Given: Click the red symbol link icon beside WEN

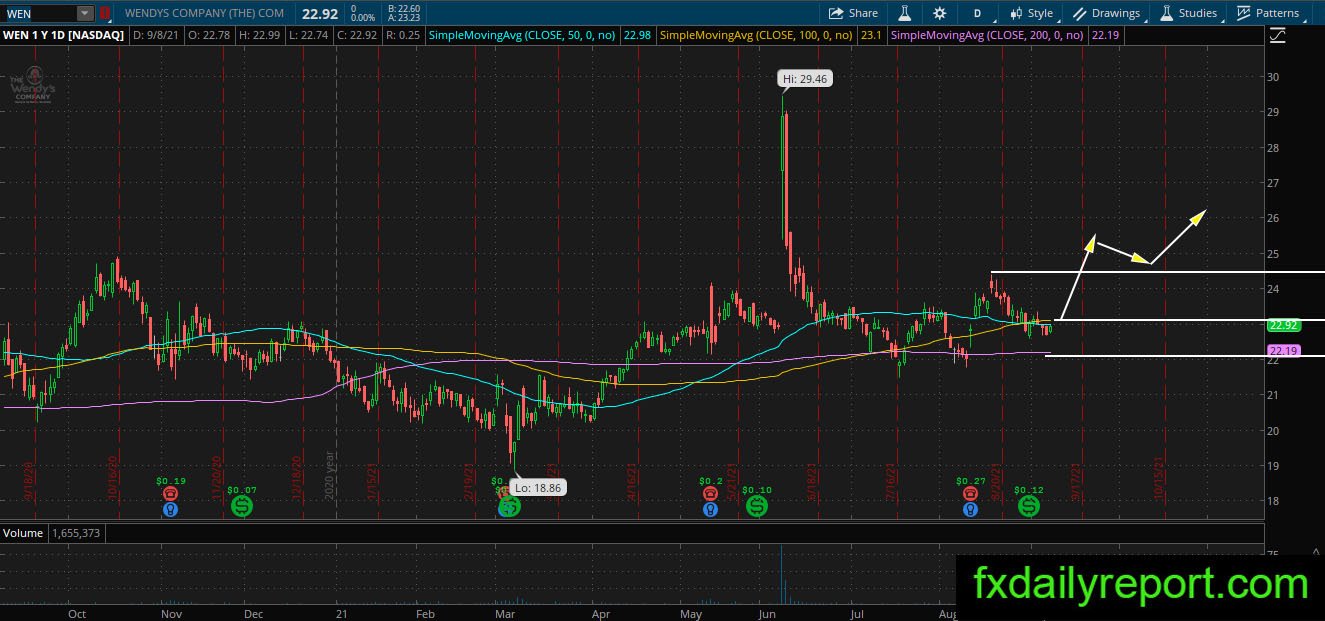Looking at the screenshot, I should tap(104, 13).
